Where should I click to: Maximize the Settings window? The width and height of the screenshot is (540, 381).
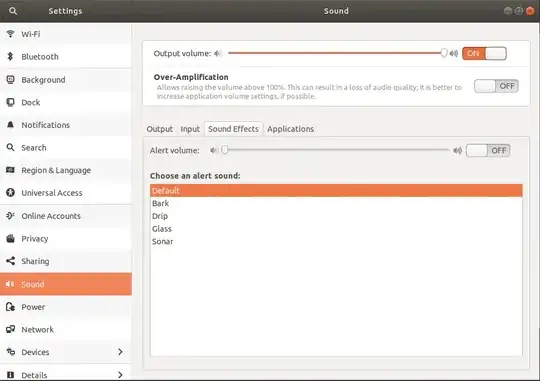click(519, 11)
